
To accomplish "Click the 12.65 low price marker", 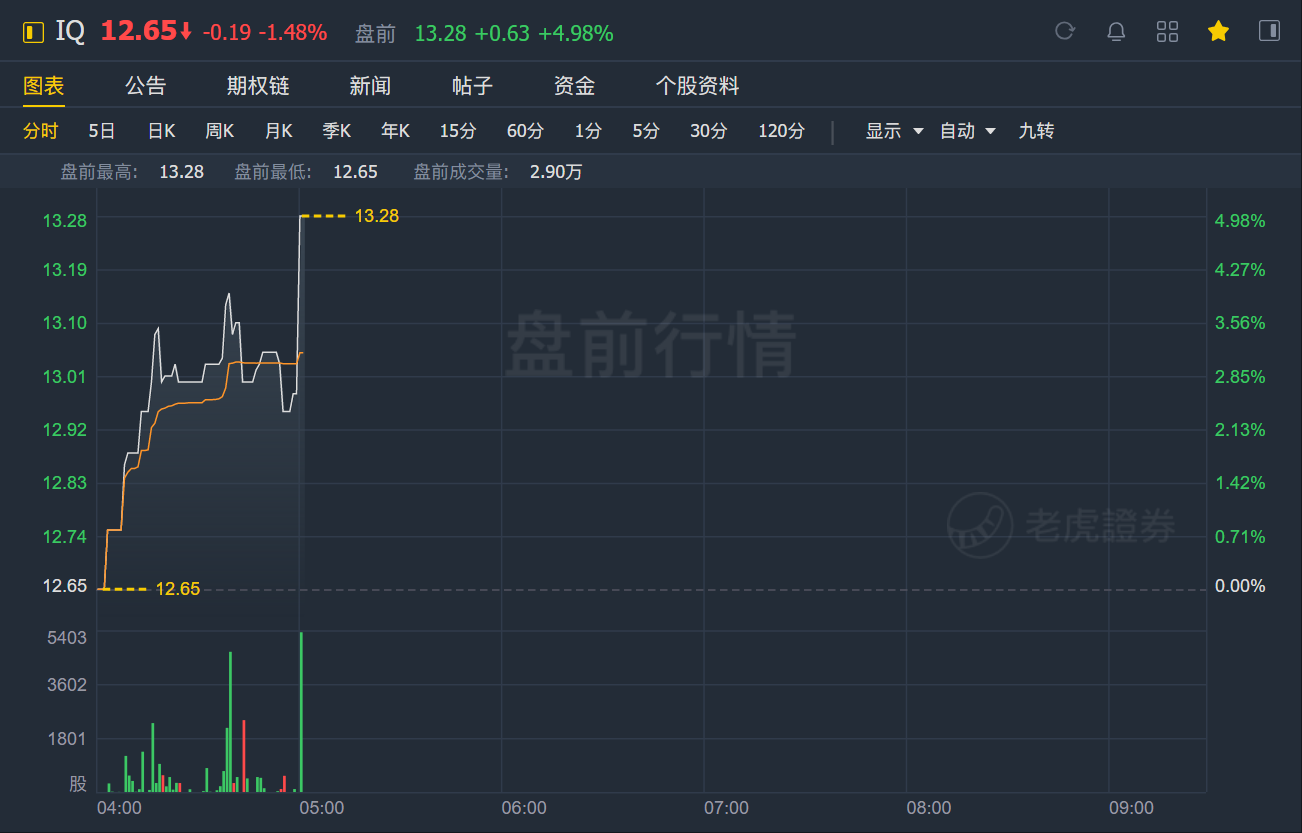I will pos(178,589).
